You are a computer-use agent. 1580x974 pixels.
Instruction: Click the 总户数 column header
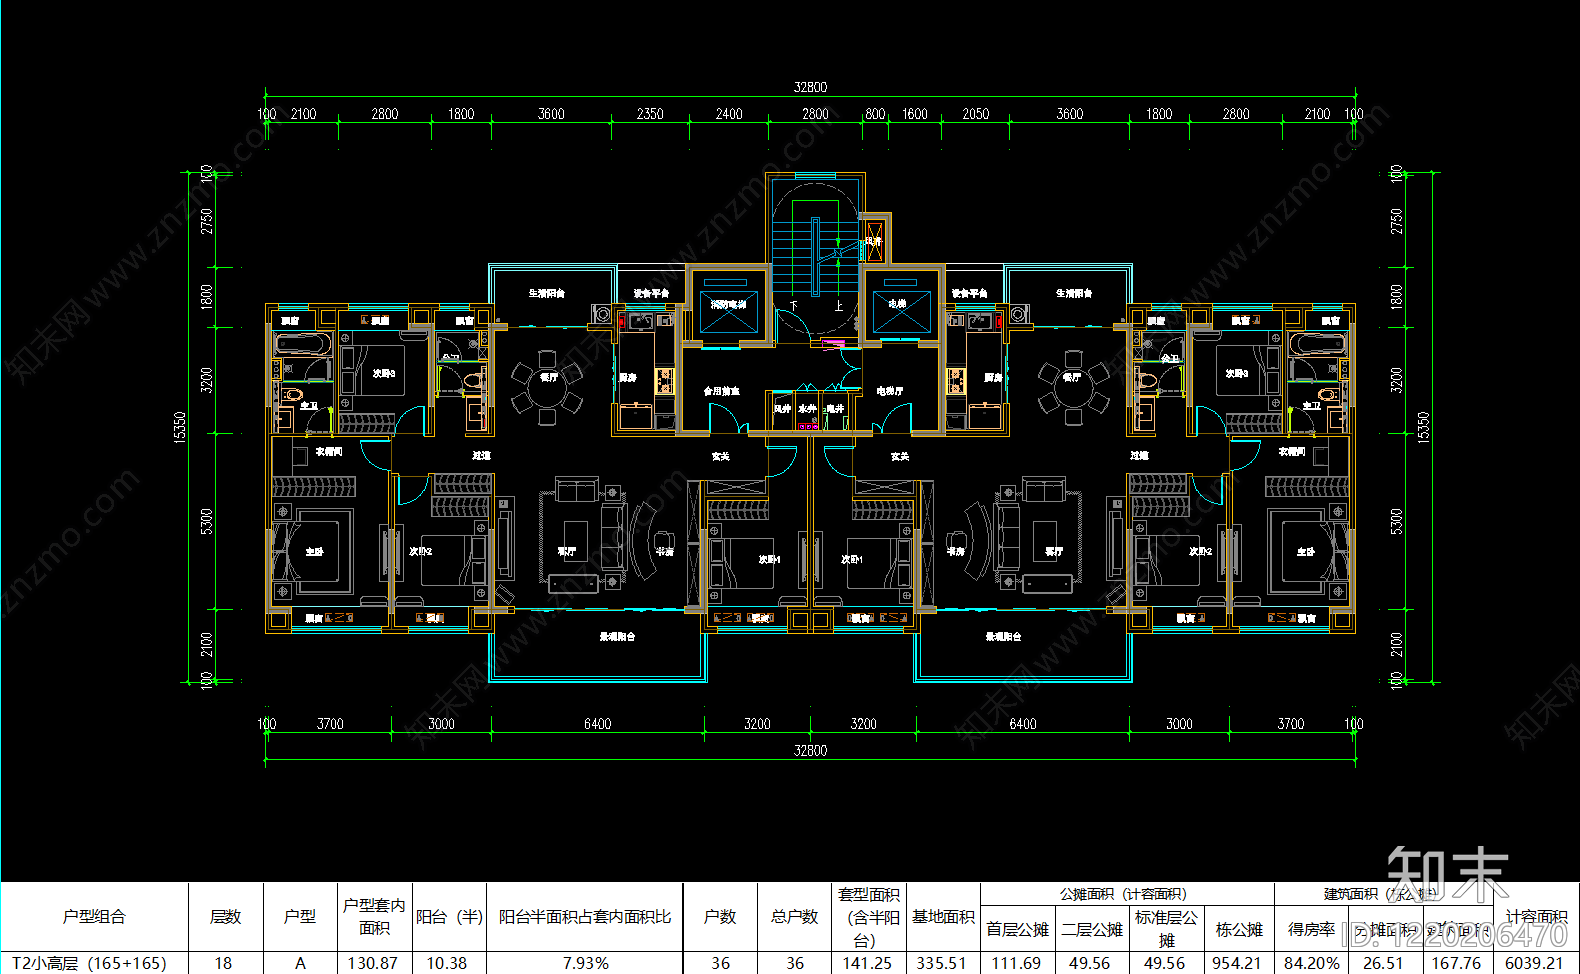[x=794, y=916]
